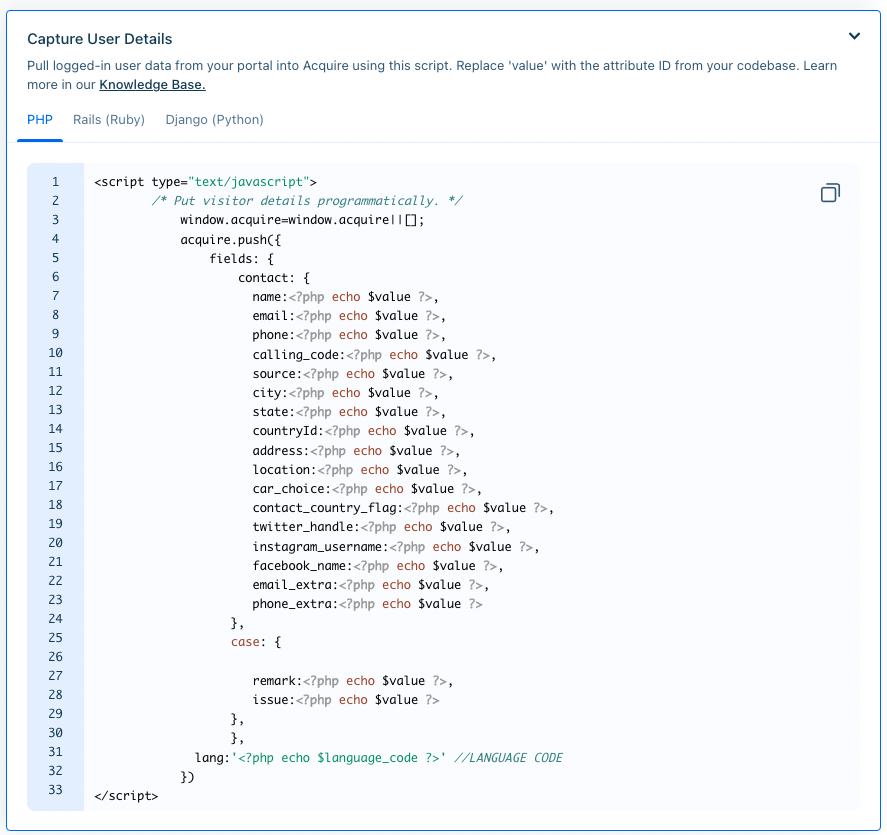The width and height of the screenshot is (887, 835).
Task: Click the calling_code field line
Action: (x=374, y=355)
